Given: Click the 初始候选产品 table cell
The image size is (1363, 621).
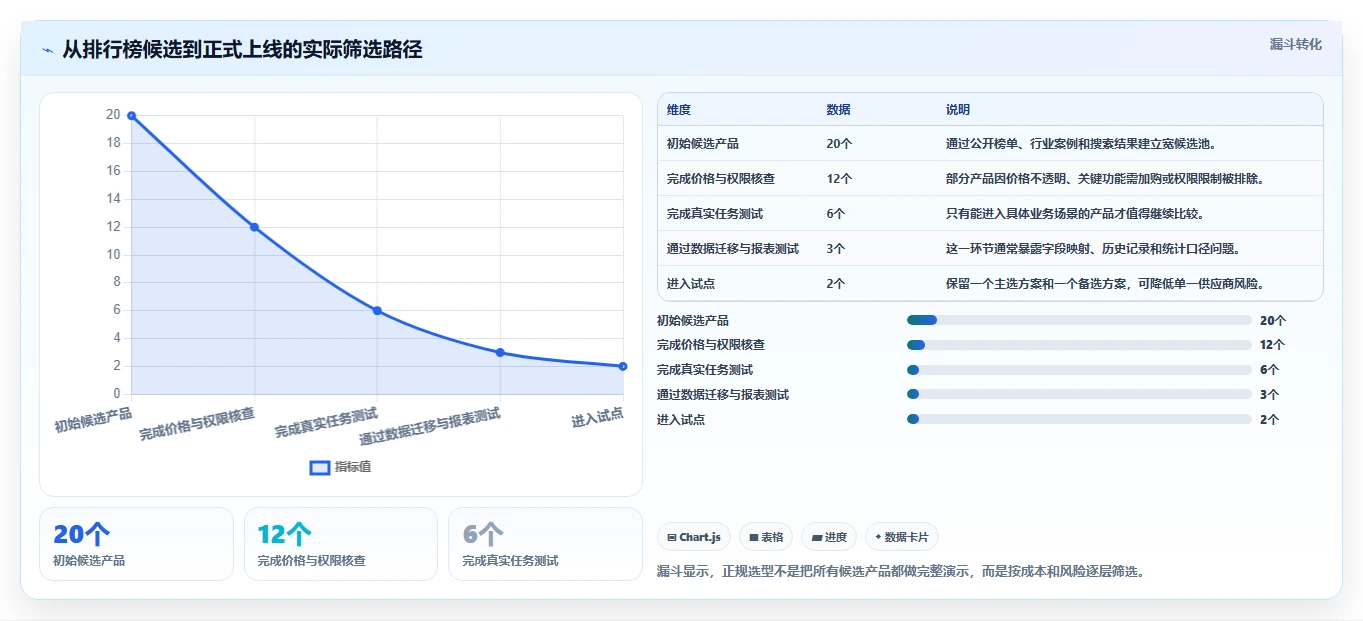Looking at the screenshot, I should (703, 144).
